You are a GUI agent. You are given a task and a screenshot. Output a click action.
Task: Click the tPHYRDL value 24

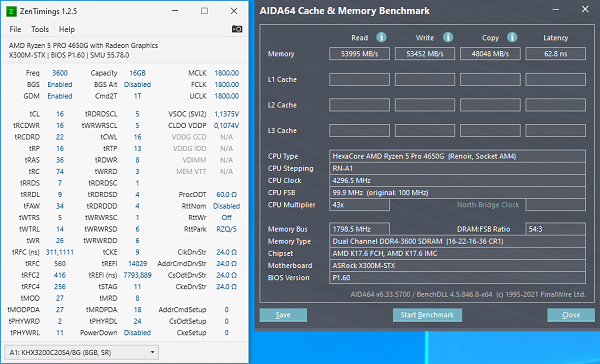(x=137, y=321)
